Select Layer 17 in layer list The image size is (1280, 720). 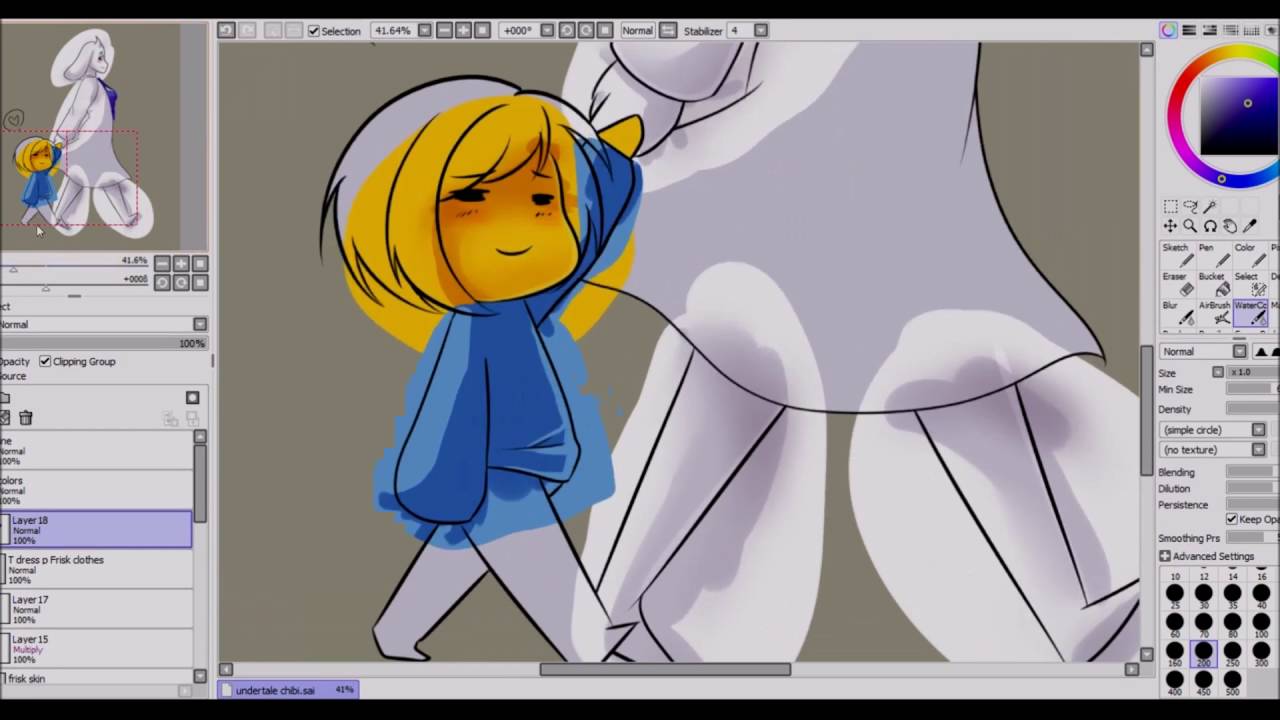(96, 609)
